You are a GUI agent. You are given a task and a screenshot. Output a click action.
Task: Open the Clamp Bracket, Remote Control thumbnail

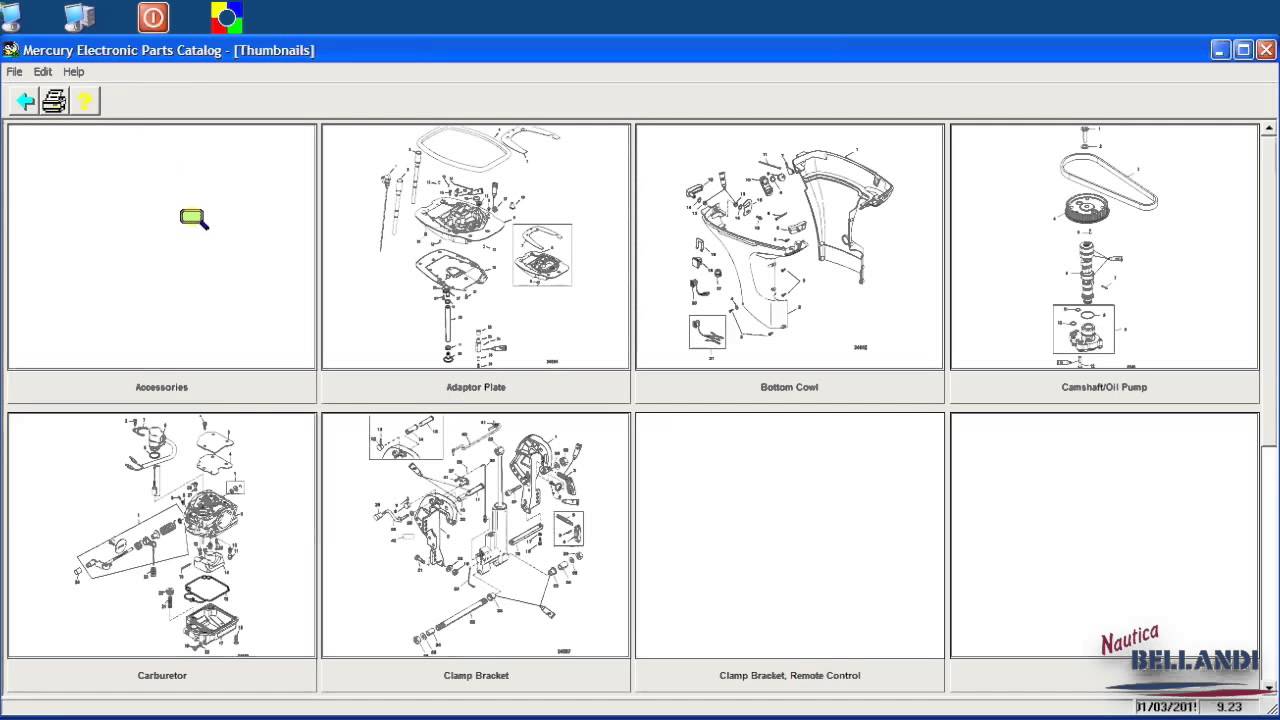[x=790, y=535]
